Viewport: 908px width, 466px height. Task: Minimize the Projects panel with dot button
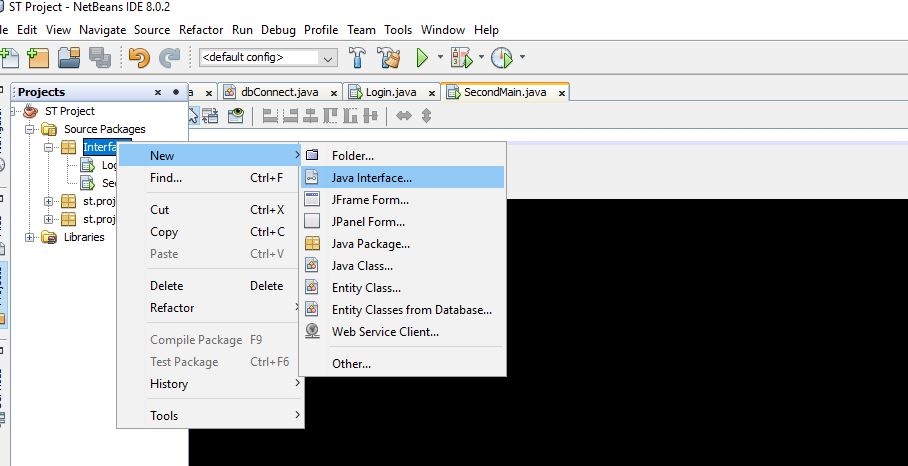pos(176,92)
